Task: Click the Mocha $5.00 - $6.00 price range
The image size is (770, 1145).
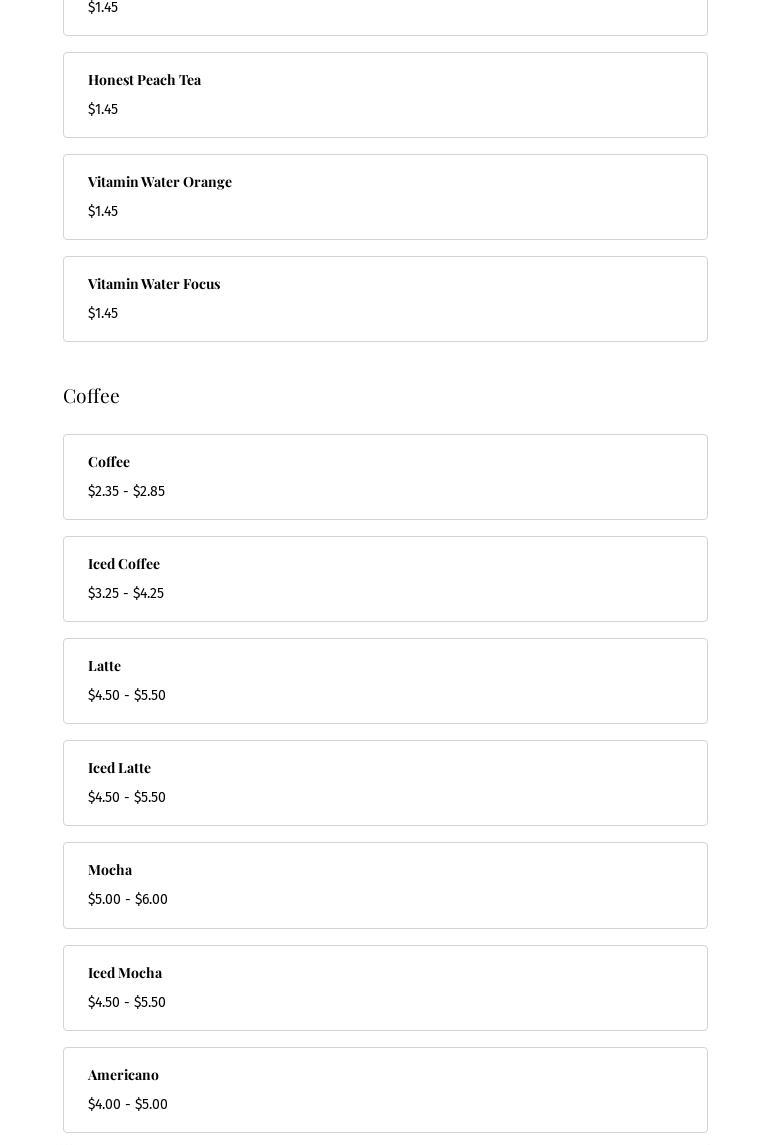Action: (128, 900)
